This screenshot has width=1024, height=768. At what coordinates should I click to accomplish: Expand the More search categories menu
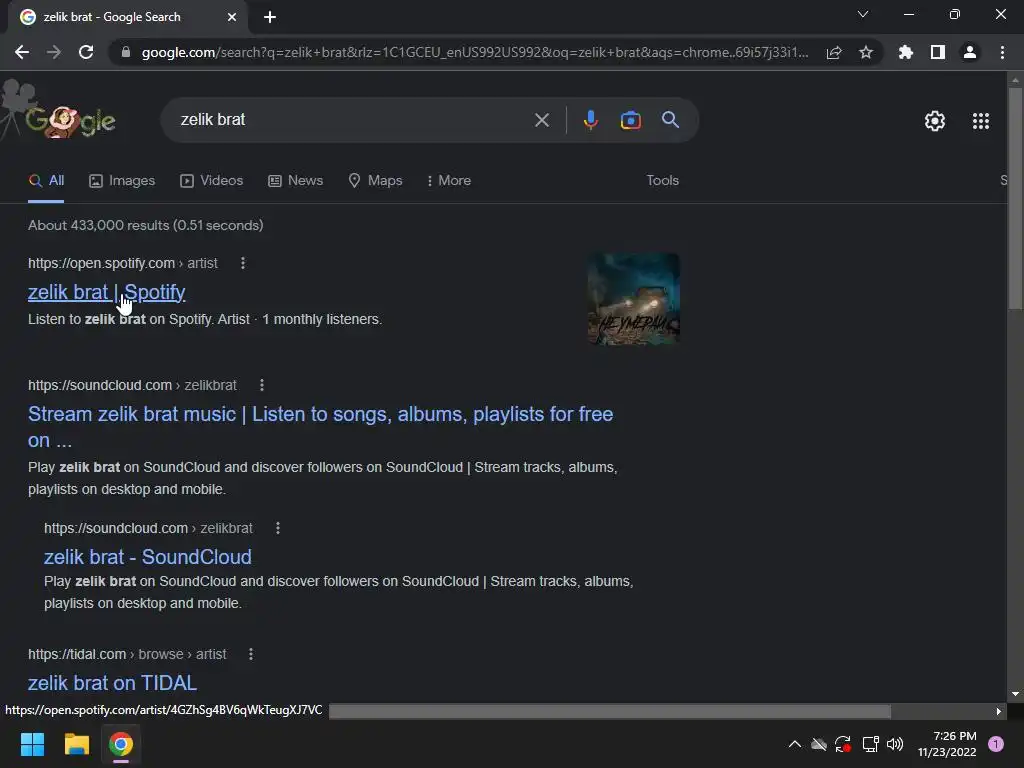click(x=449, y=180)
